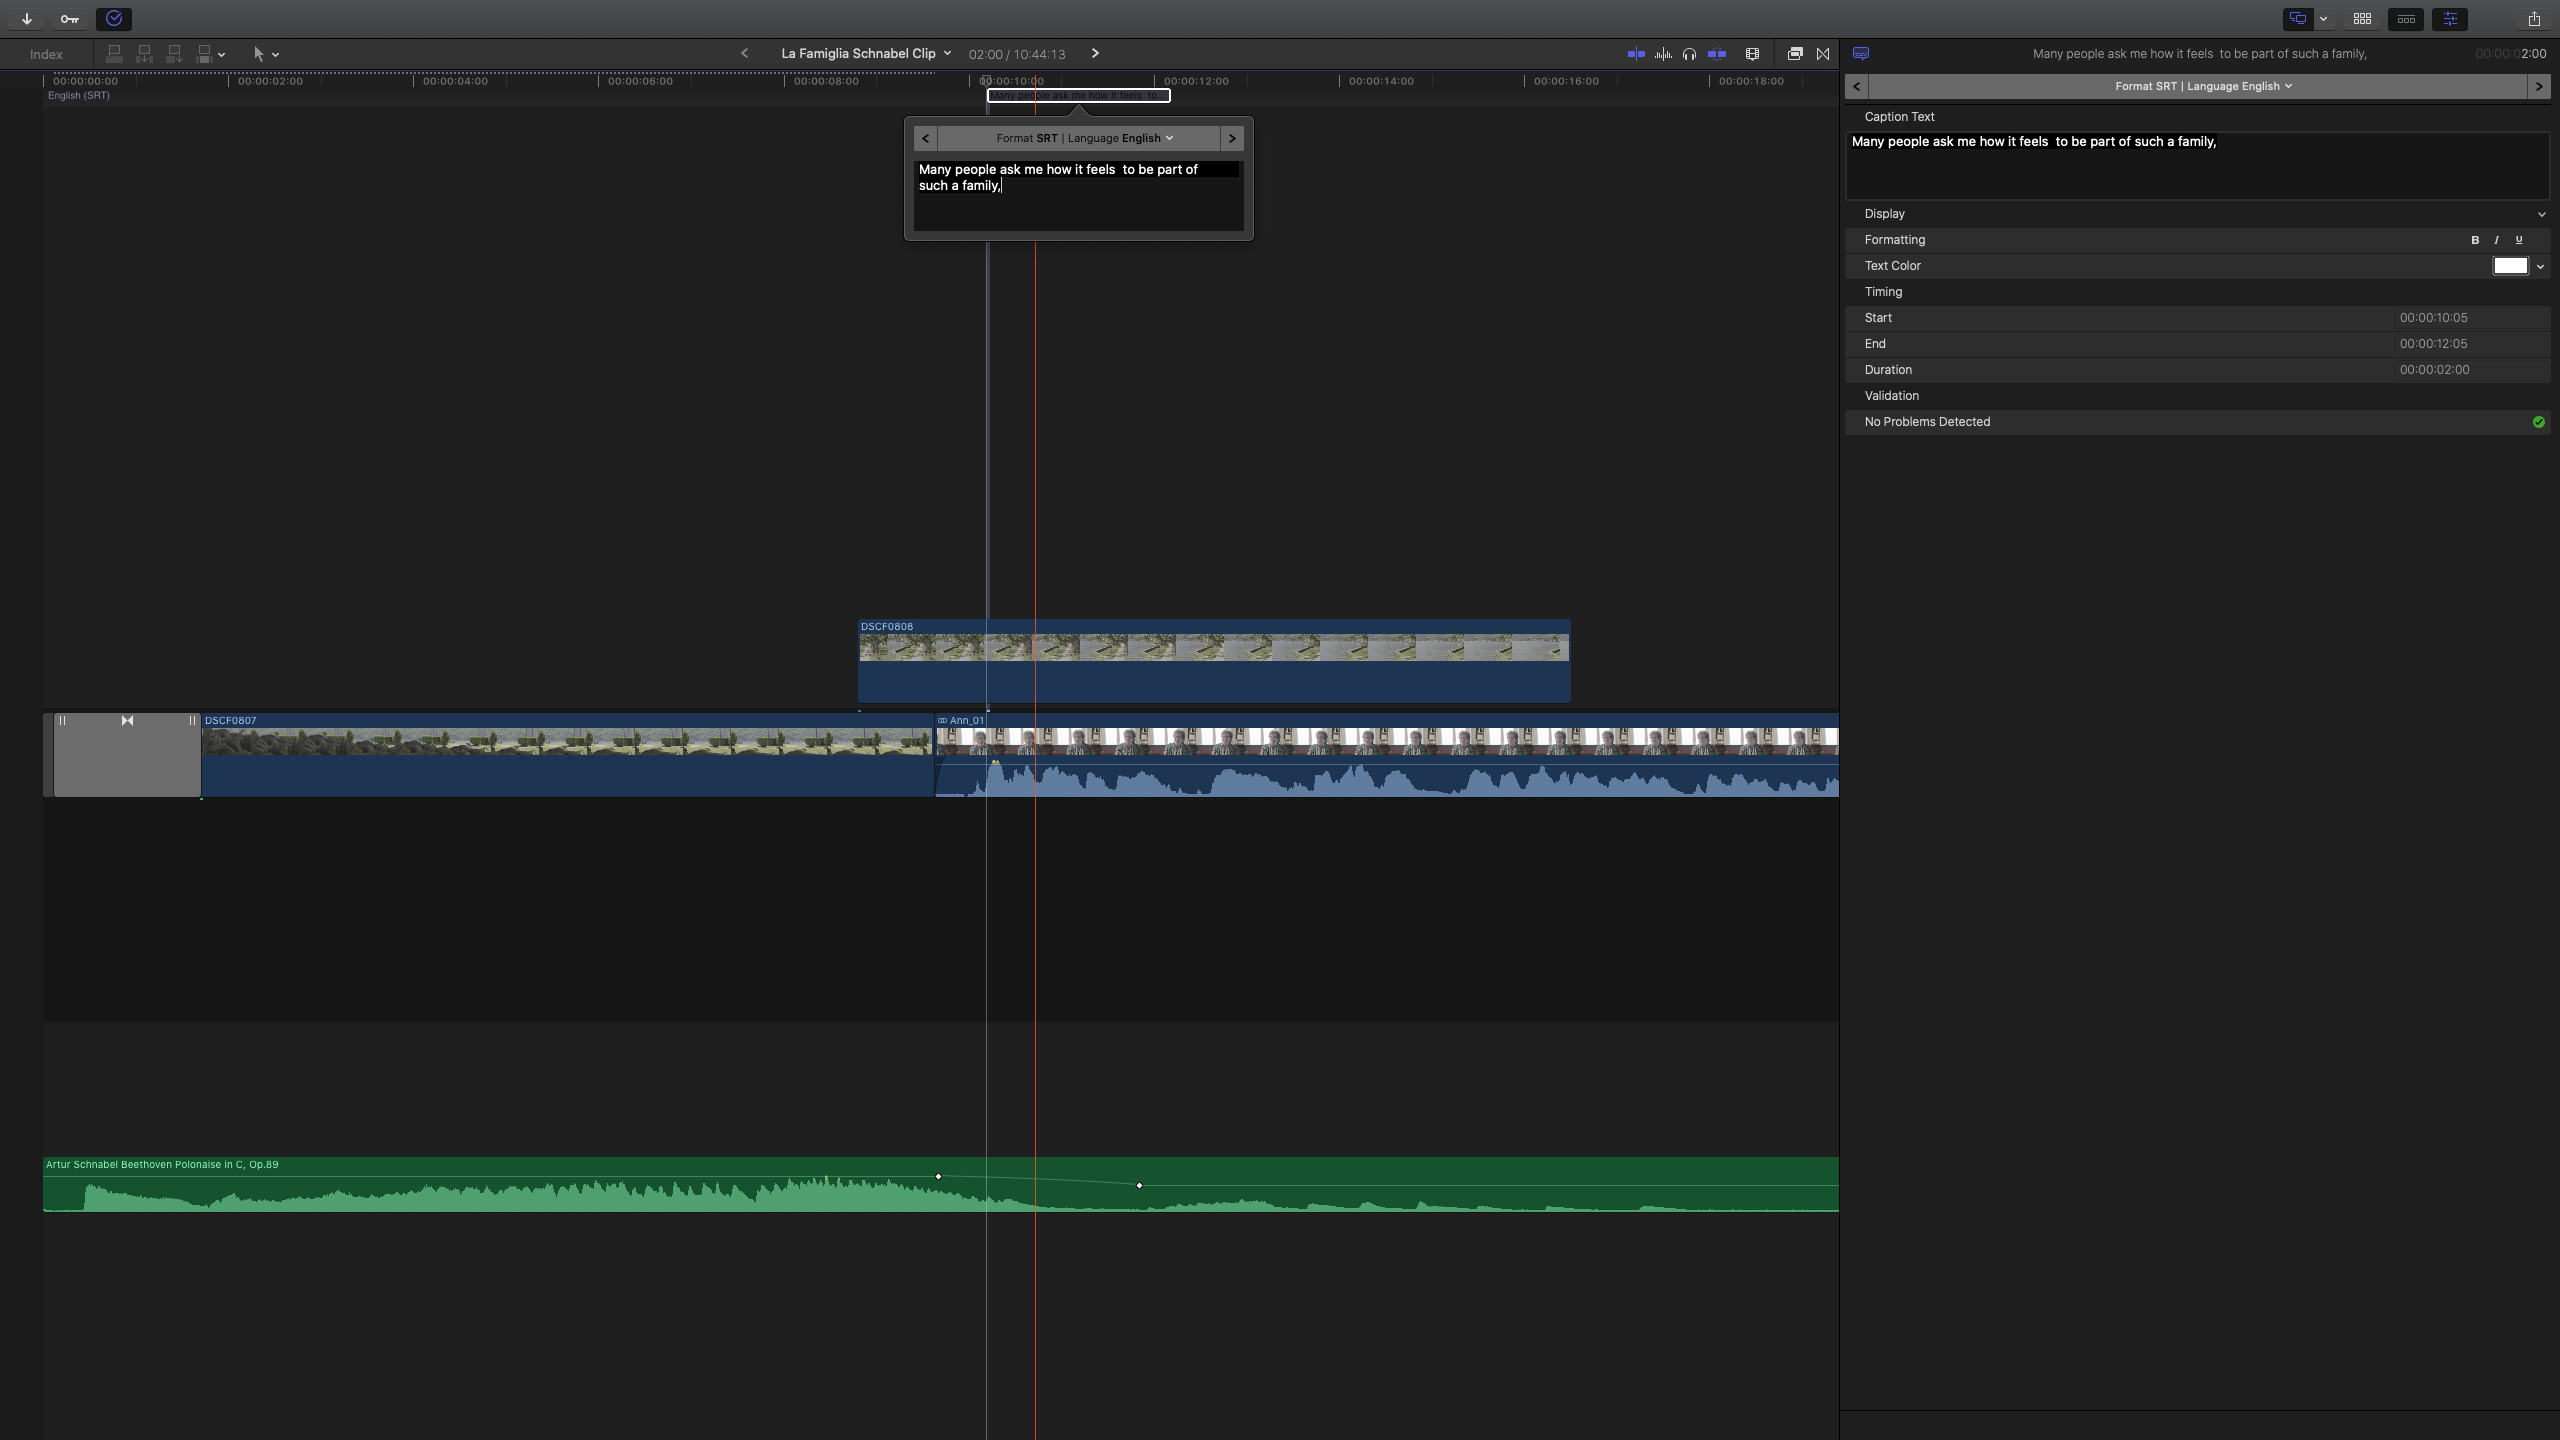
Task: Open the Transitions browser bowtie icon
Action: [1823, 54]
